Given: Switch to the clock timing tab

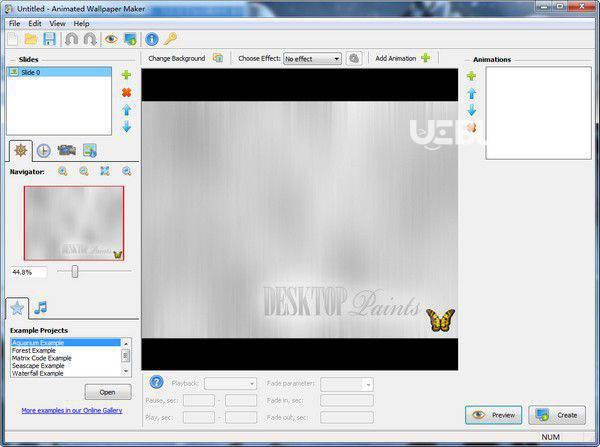Looking at the screenshot, I should [44, 151].
